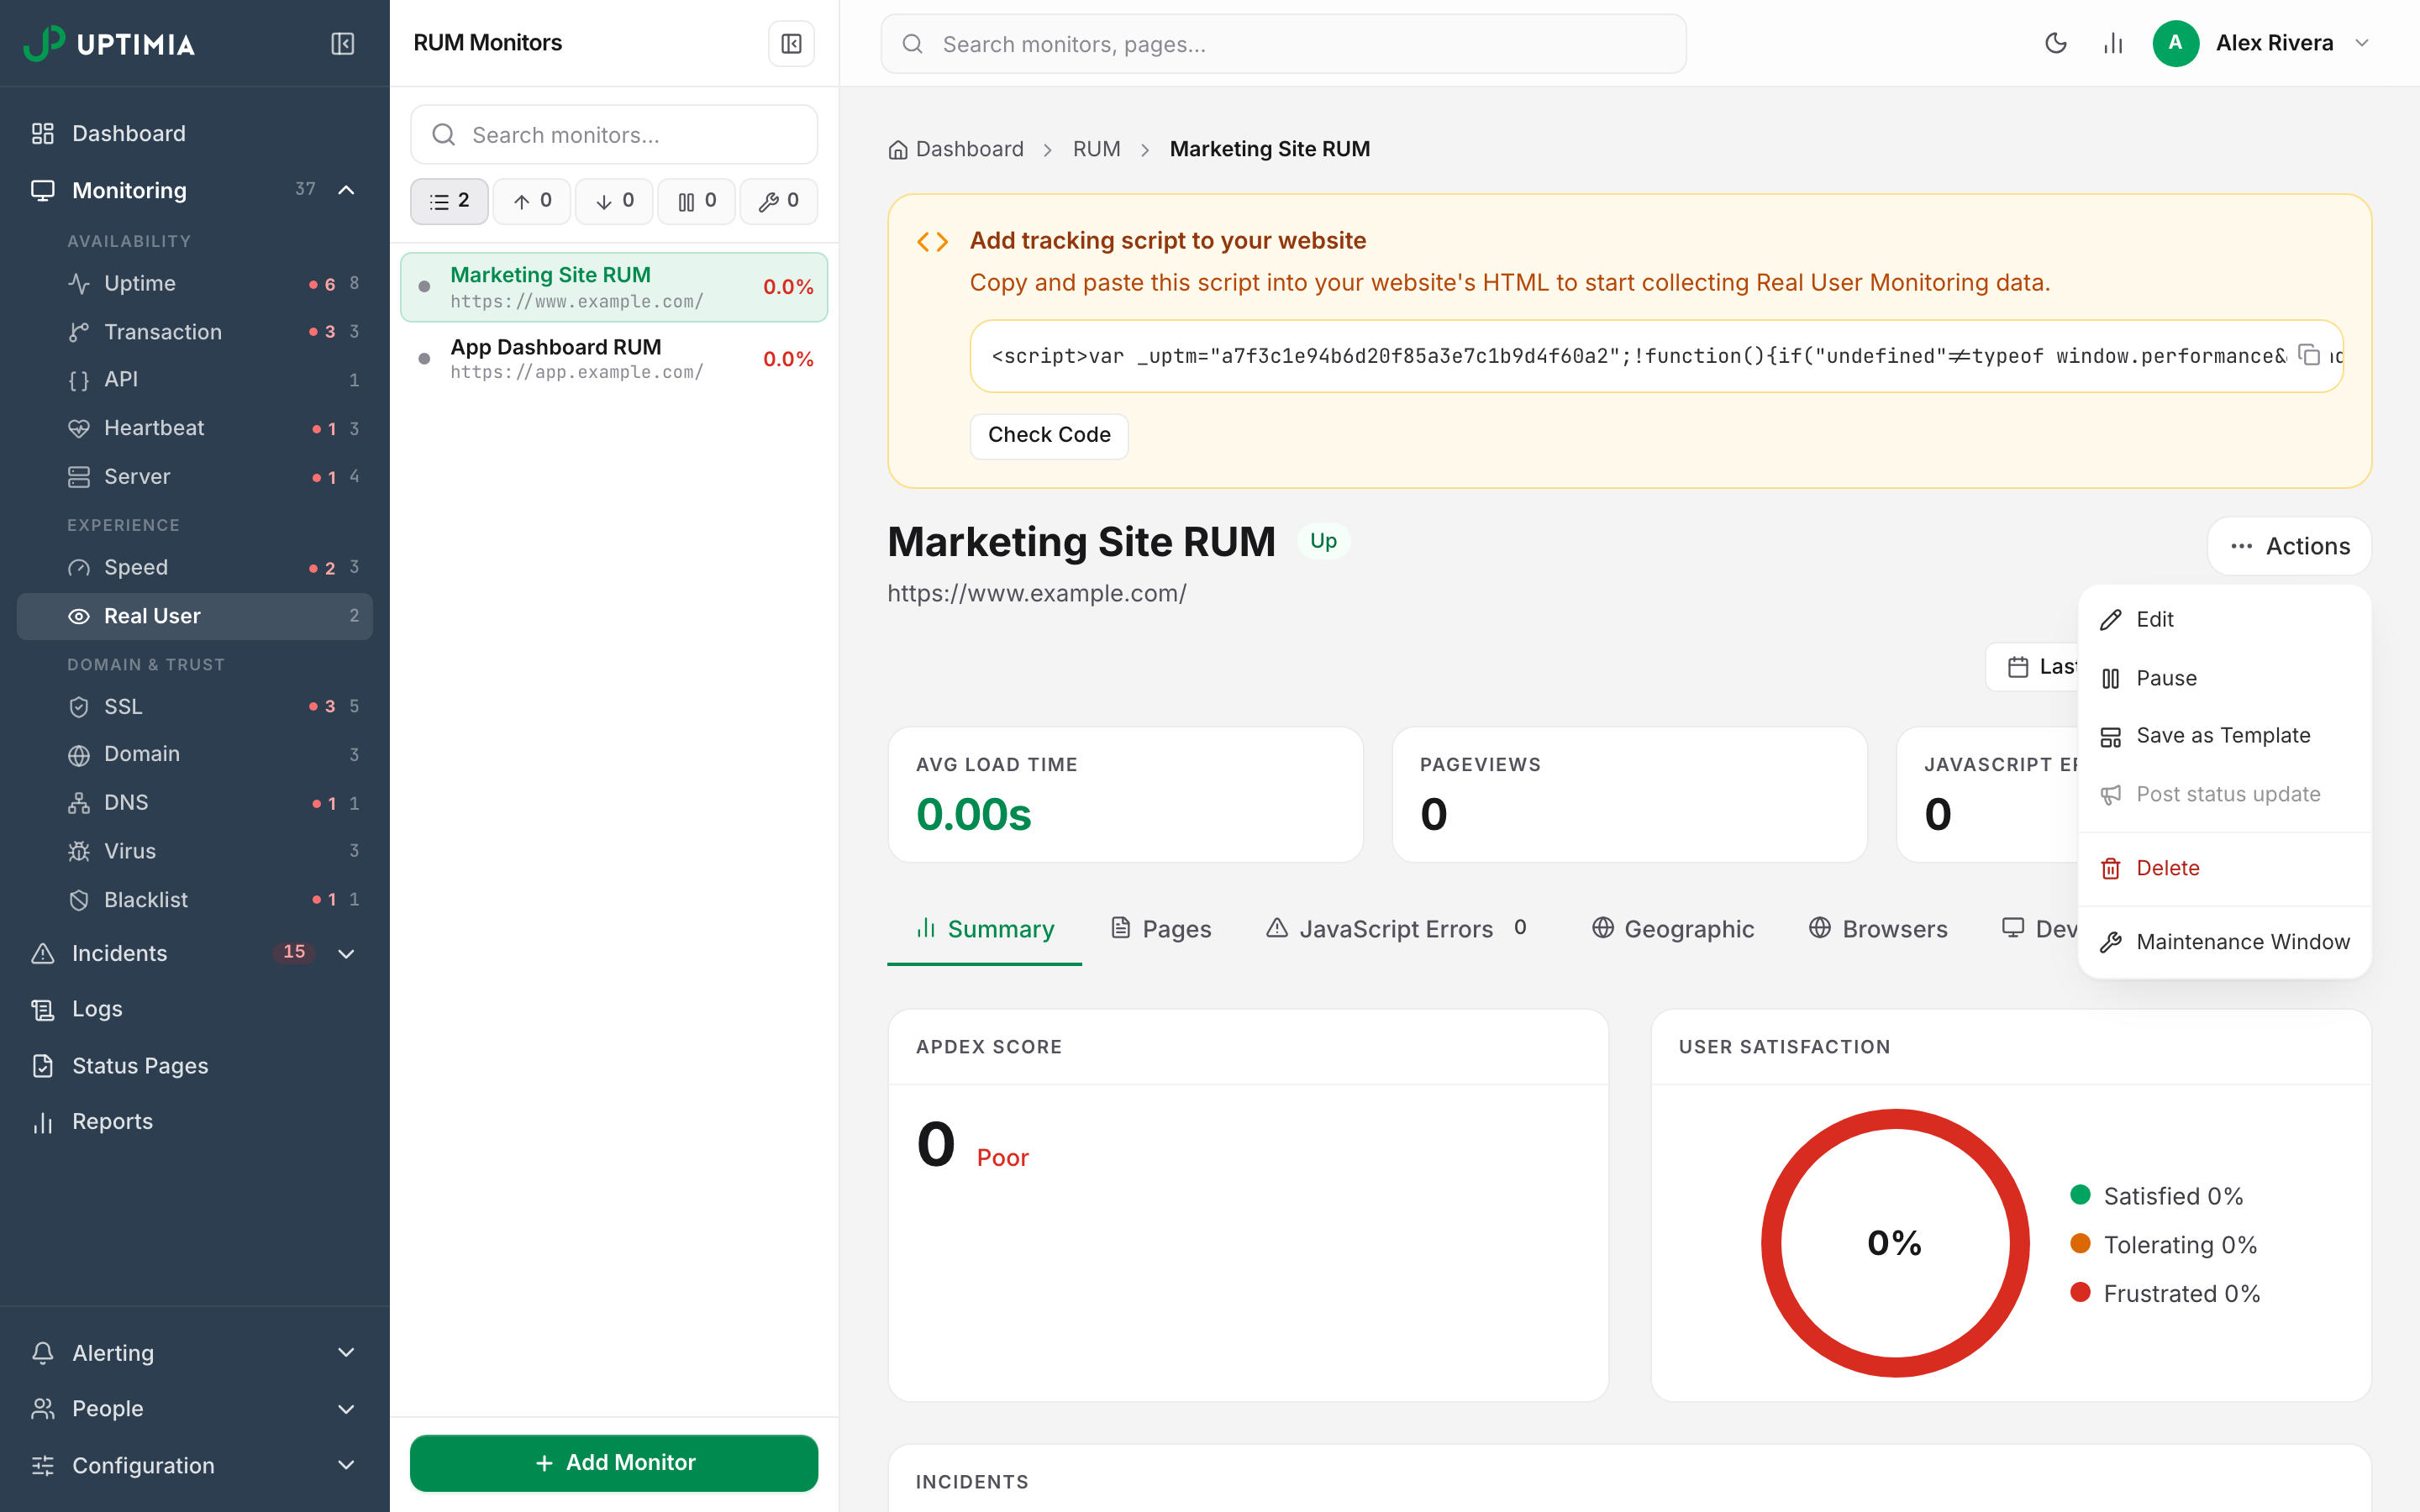Open the DNS monitors section
The width and height of the screenshot is (2420, 1512).
(195, 803)
